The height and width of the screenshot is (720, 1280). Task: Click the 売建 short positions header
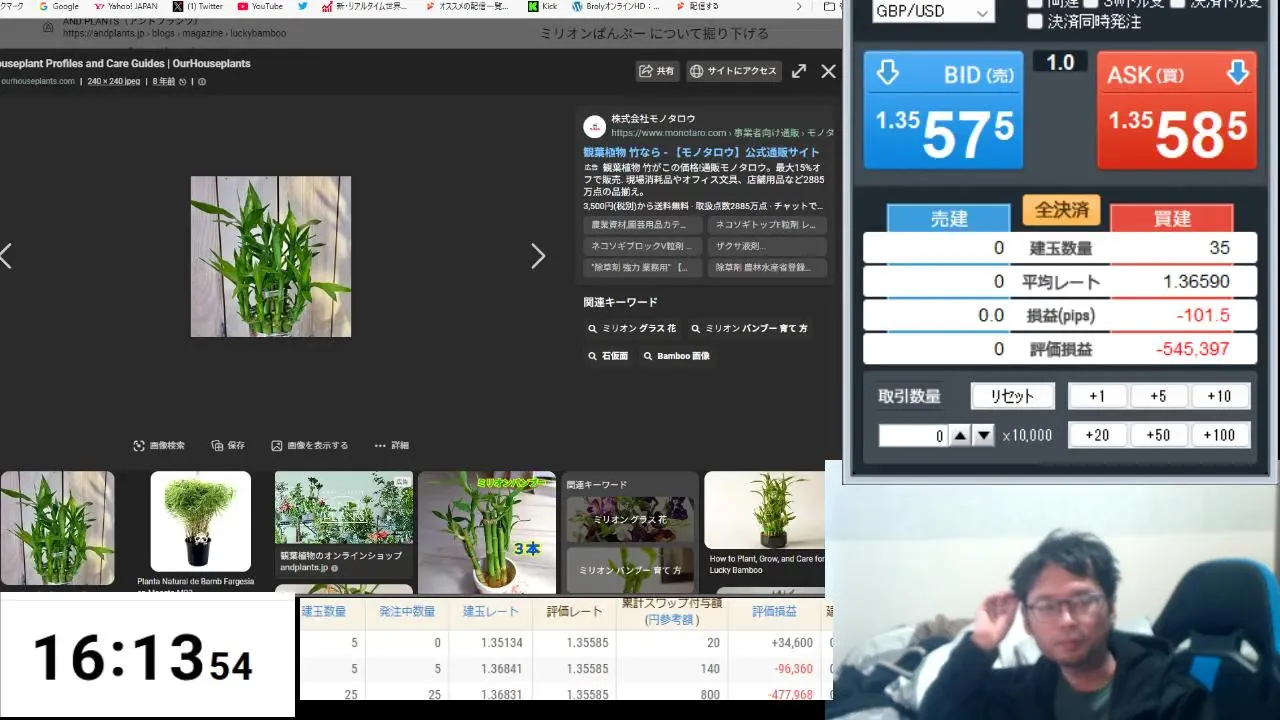(948, 218)
